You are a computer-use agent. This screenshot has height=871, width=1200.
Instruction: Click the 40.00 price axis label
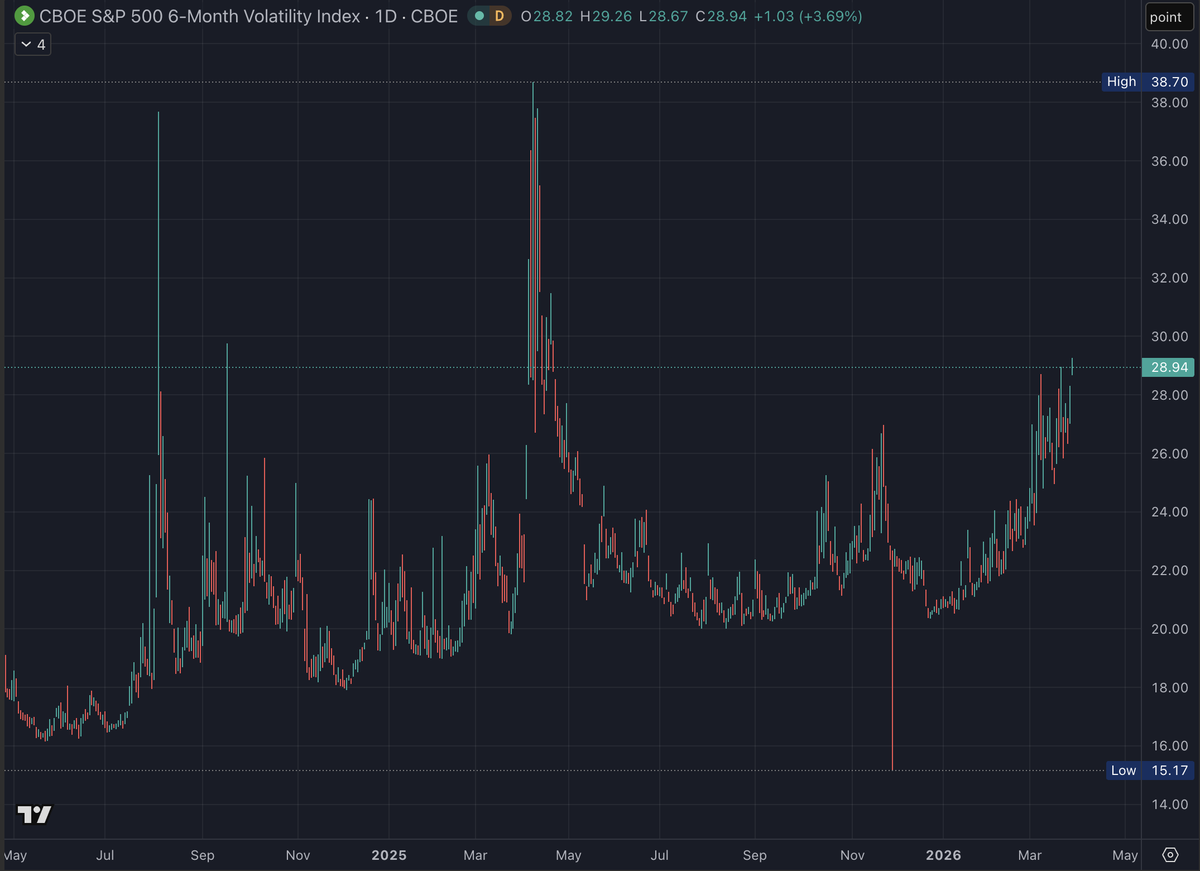1169,44
